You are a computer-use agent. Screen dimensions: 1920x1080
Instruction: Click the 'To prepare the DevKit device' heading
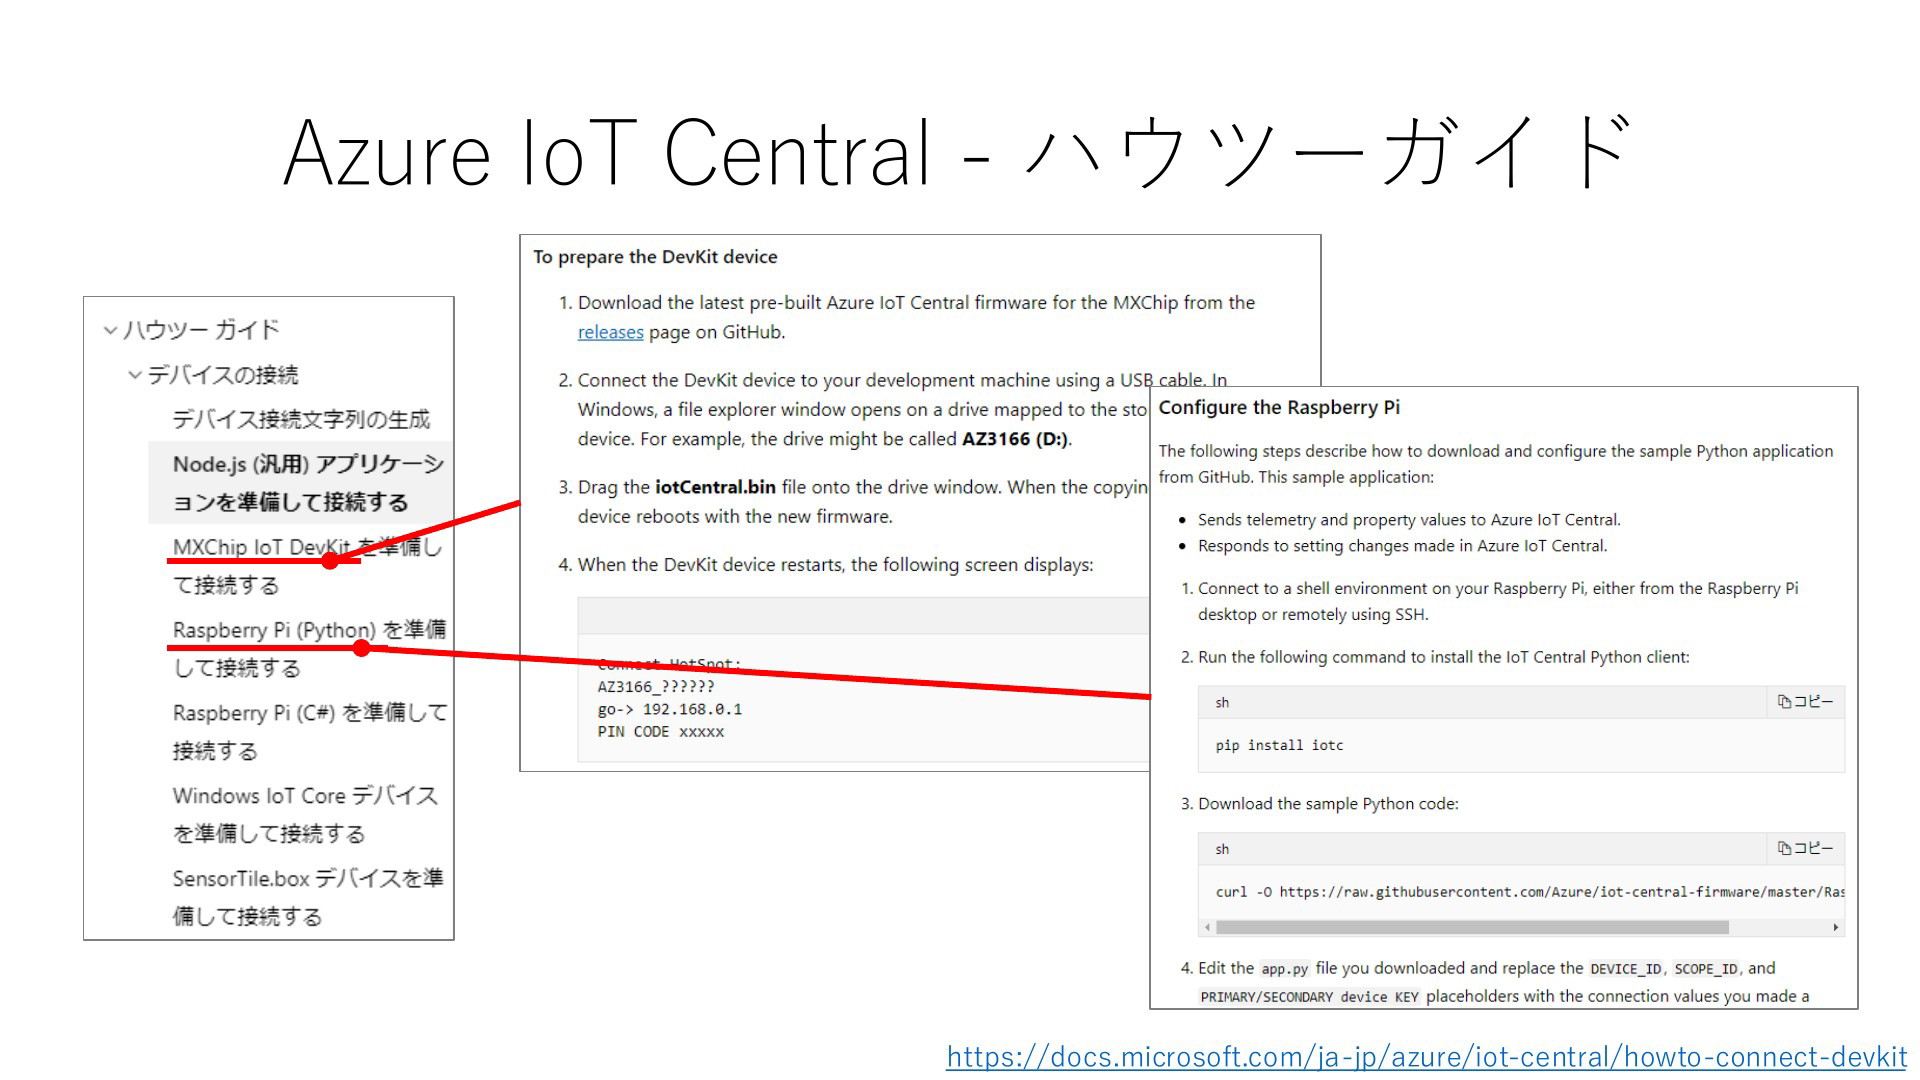click(655, 257)
